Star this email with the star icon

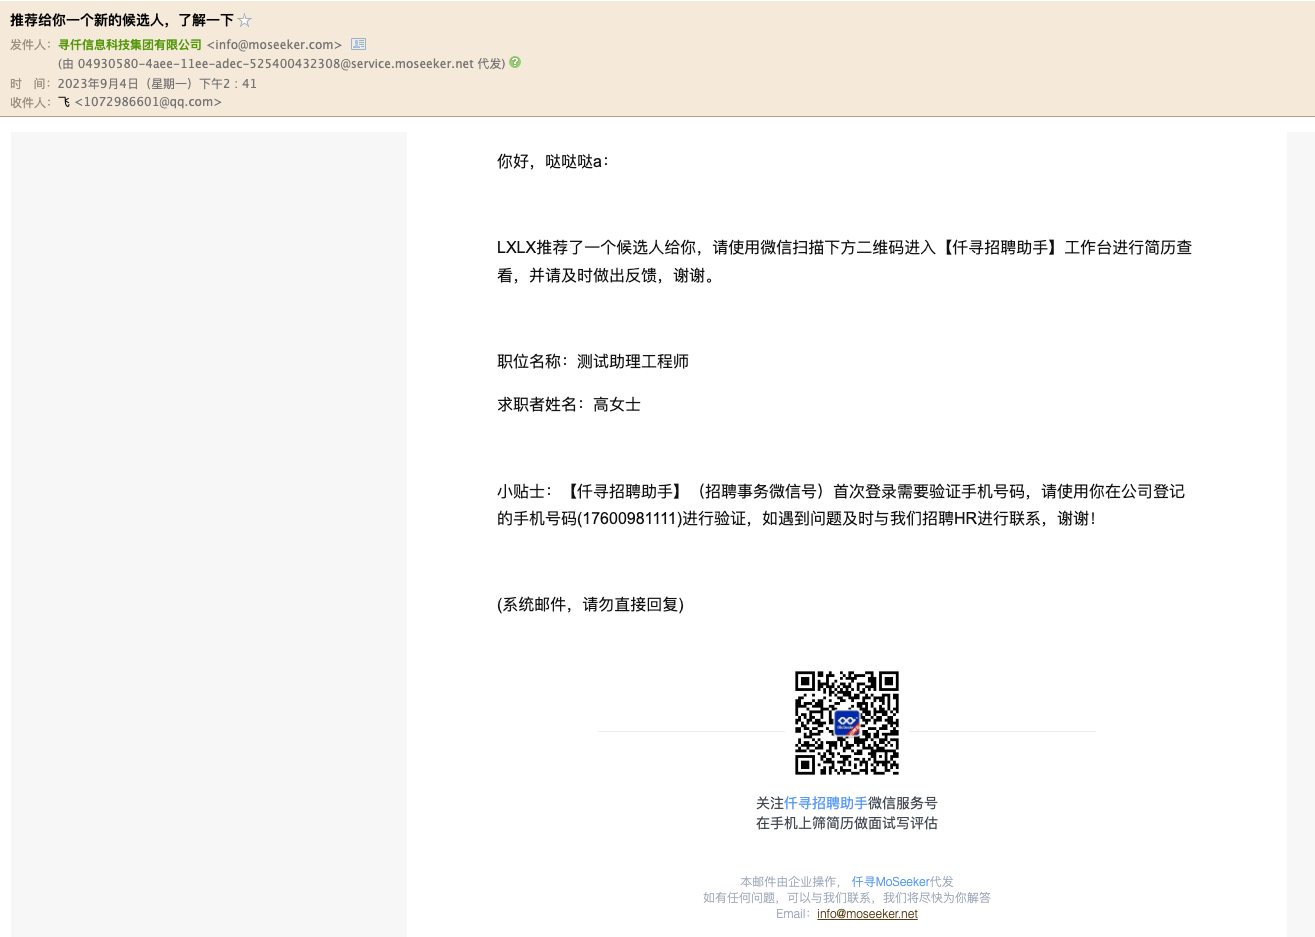click(x=245, y=20)
